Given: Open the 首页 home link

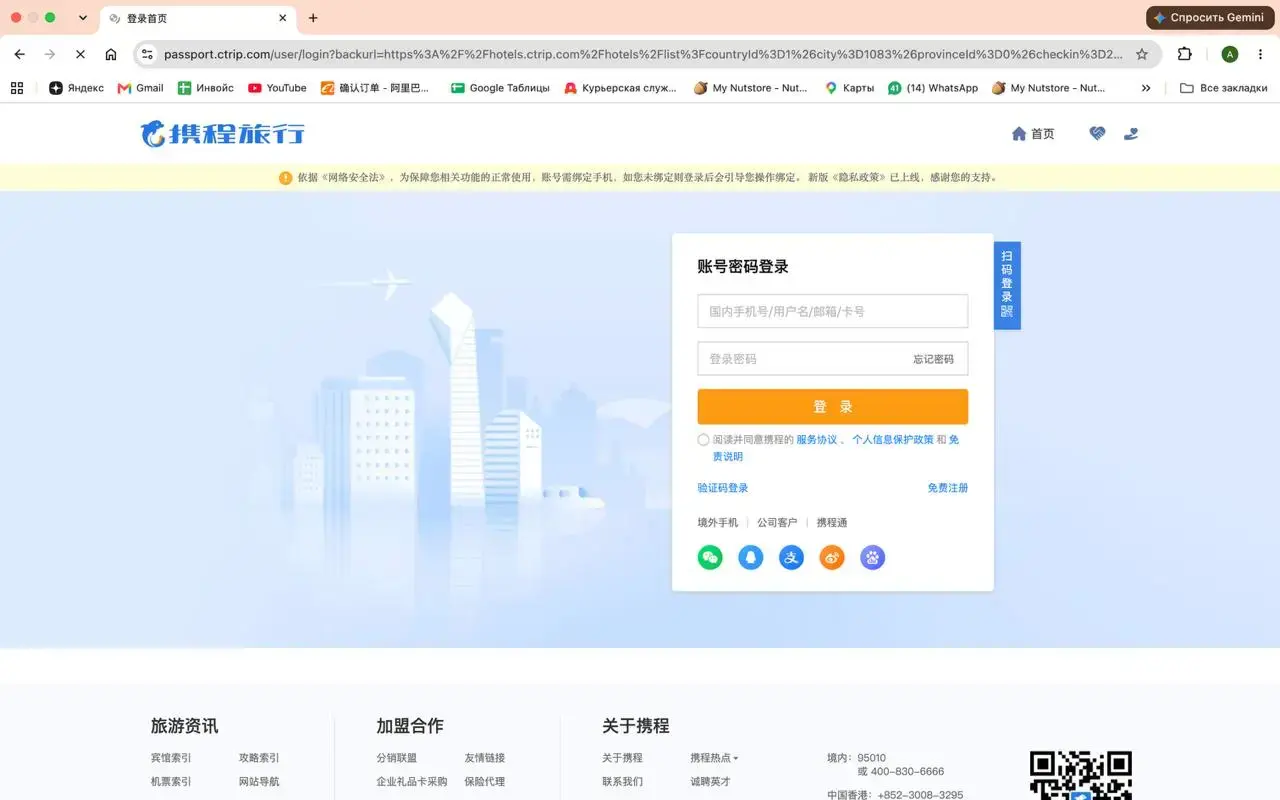Looking at the screenshot, I should [1033, 133].
